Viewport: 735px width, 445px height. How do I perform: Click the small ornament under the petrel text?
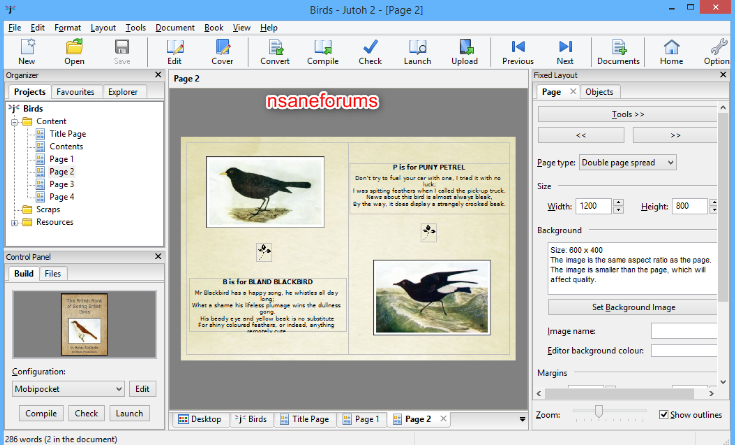coord(429,232)
